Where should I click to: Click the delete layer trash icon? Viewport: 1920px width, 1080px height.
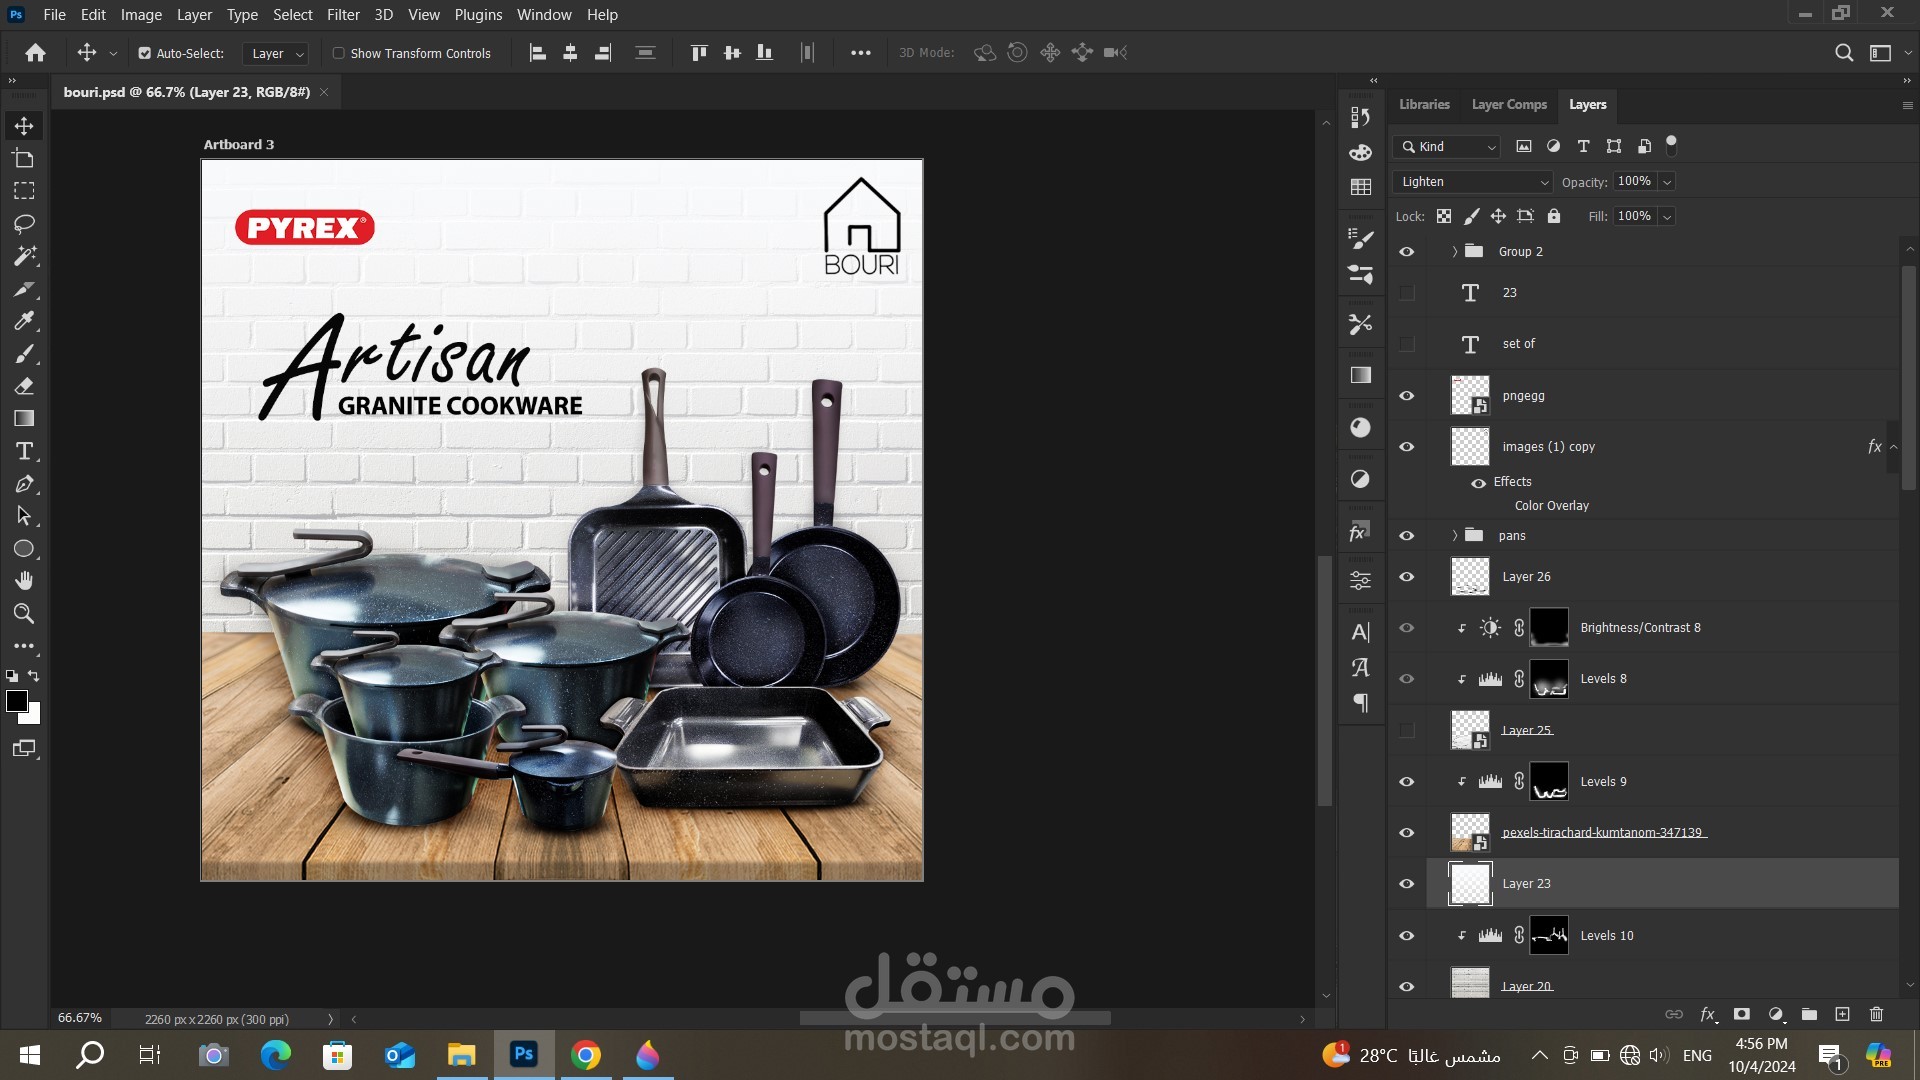click(x=1876, y=1014)
